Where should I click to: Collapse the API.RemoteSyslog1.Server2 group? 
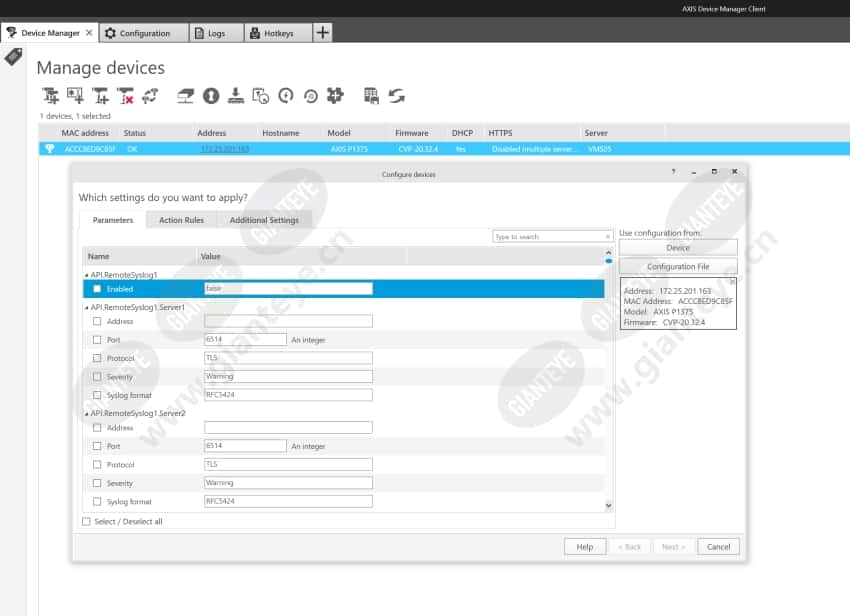tap(87, 413)
